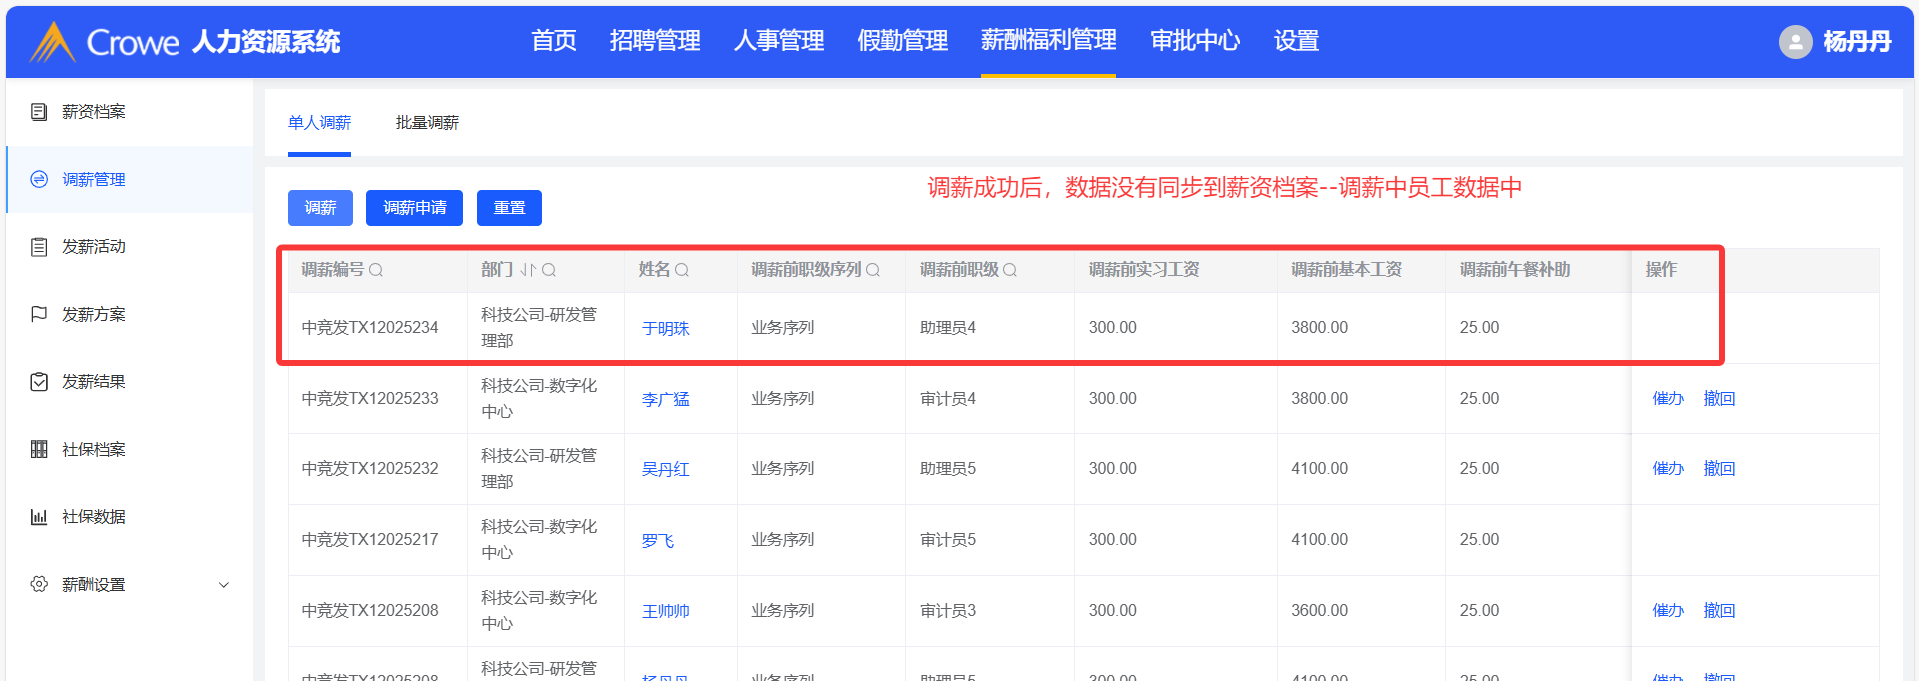1919x681 pixels.
Task: Open the 发薪方案 sidebar item
Action: (x=93, y=315)
